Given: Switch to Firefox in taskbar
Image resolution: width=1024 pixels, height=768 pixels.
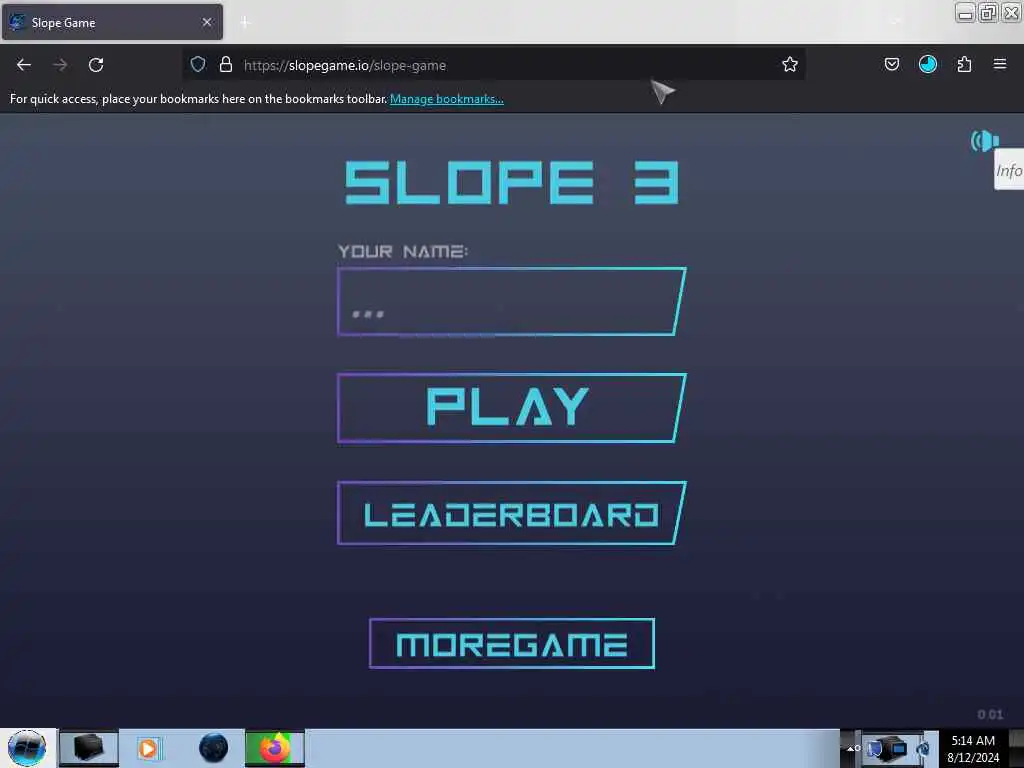Looking at the screenshot, I should [x=275, y=748].
